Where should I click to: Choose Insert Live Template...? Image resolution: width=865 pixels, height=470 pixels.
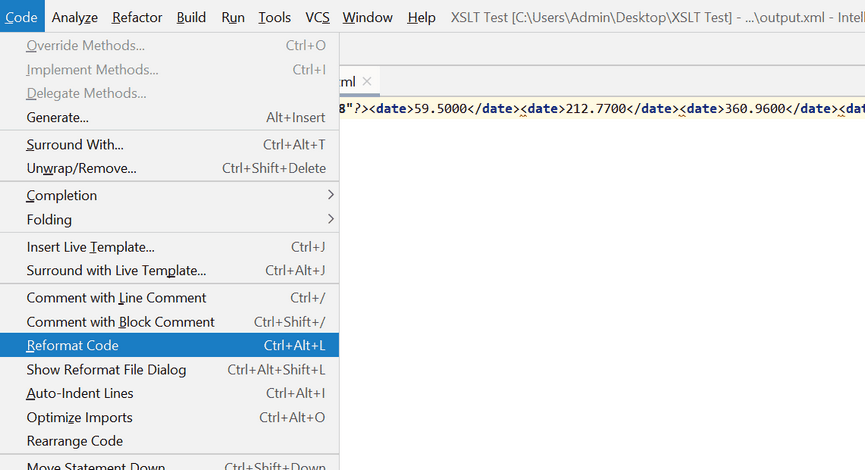click(x=170, y=246)
